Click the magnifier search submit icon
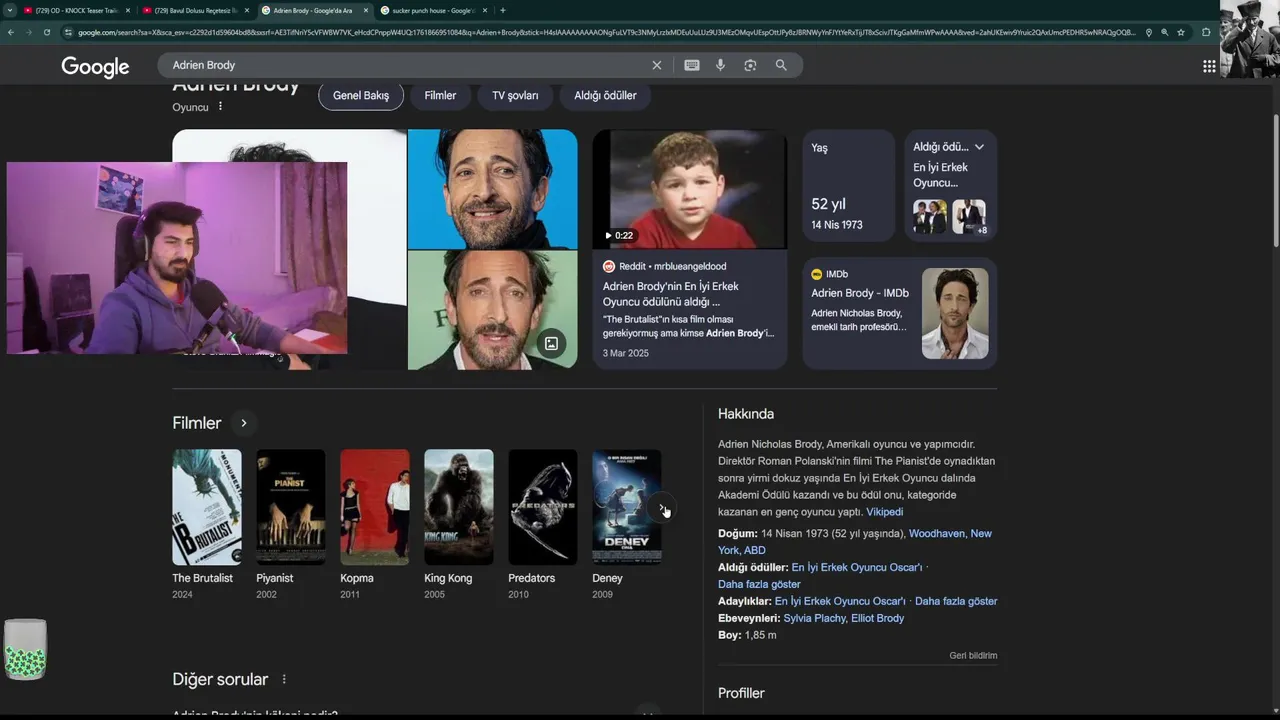Image resolution: width=1280 pixels, height=720 pixels. [x=781, y=65]
